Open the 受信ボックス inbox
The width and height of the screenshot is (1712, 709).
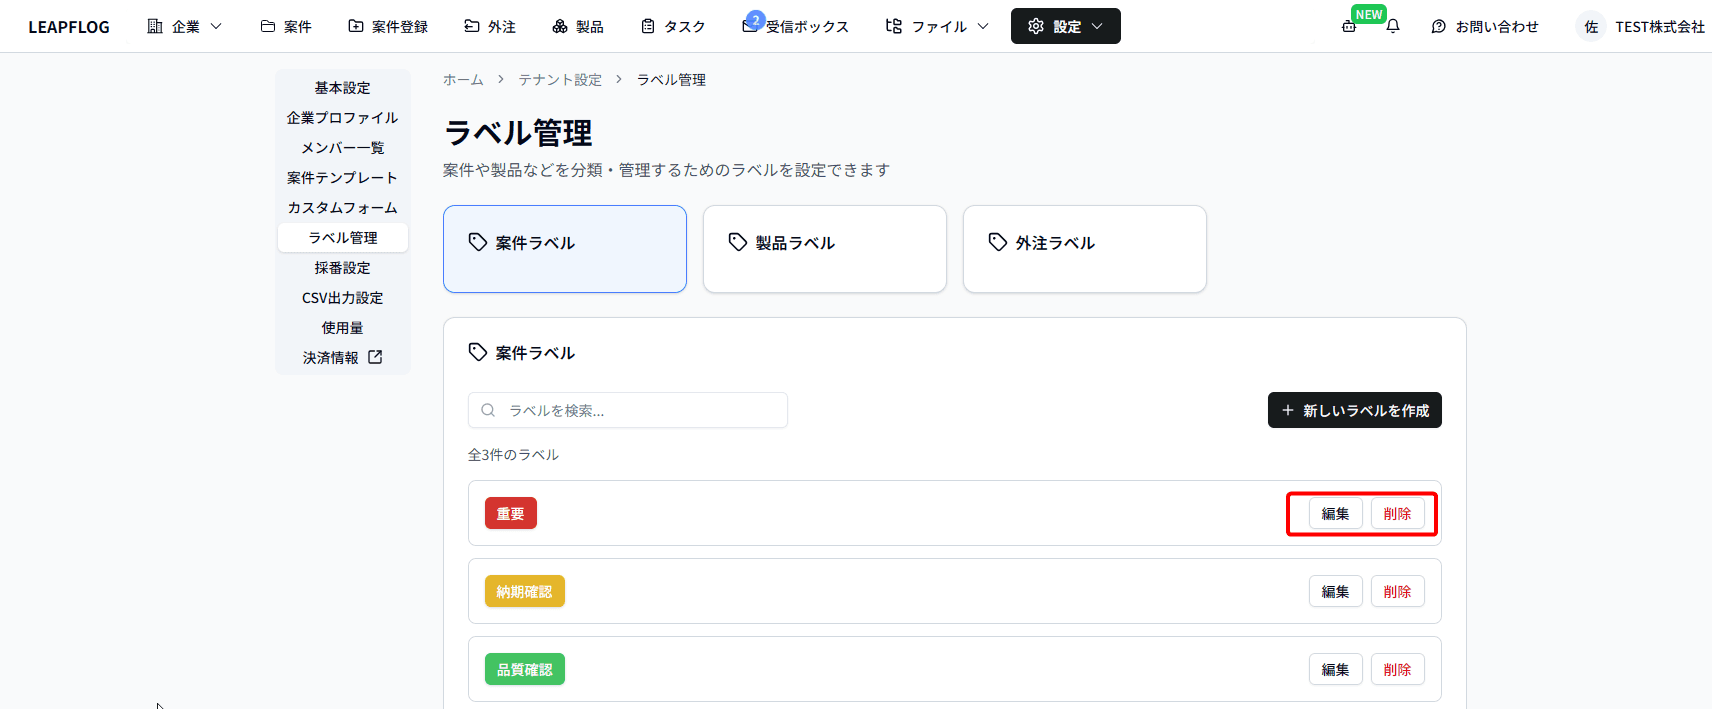796,26
